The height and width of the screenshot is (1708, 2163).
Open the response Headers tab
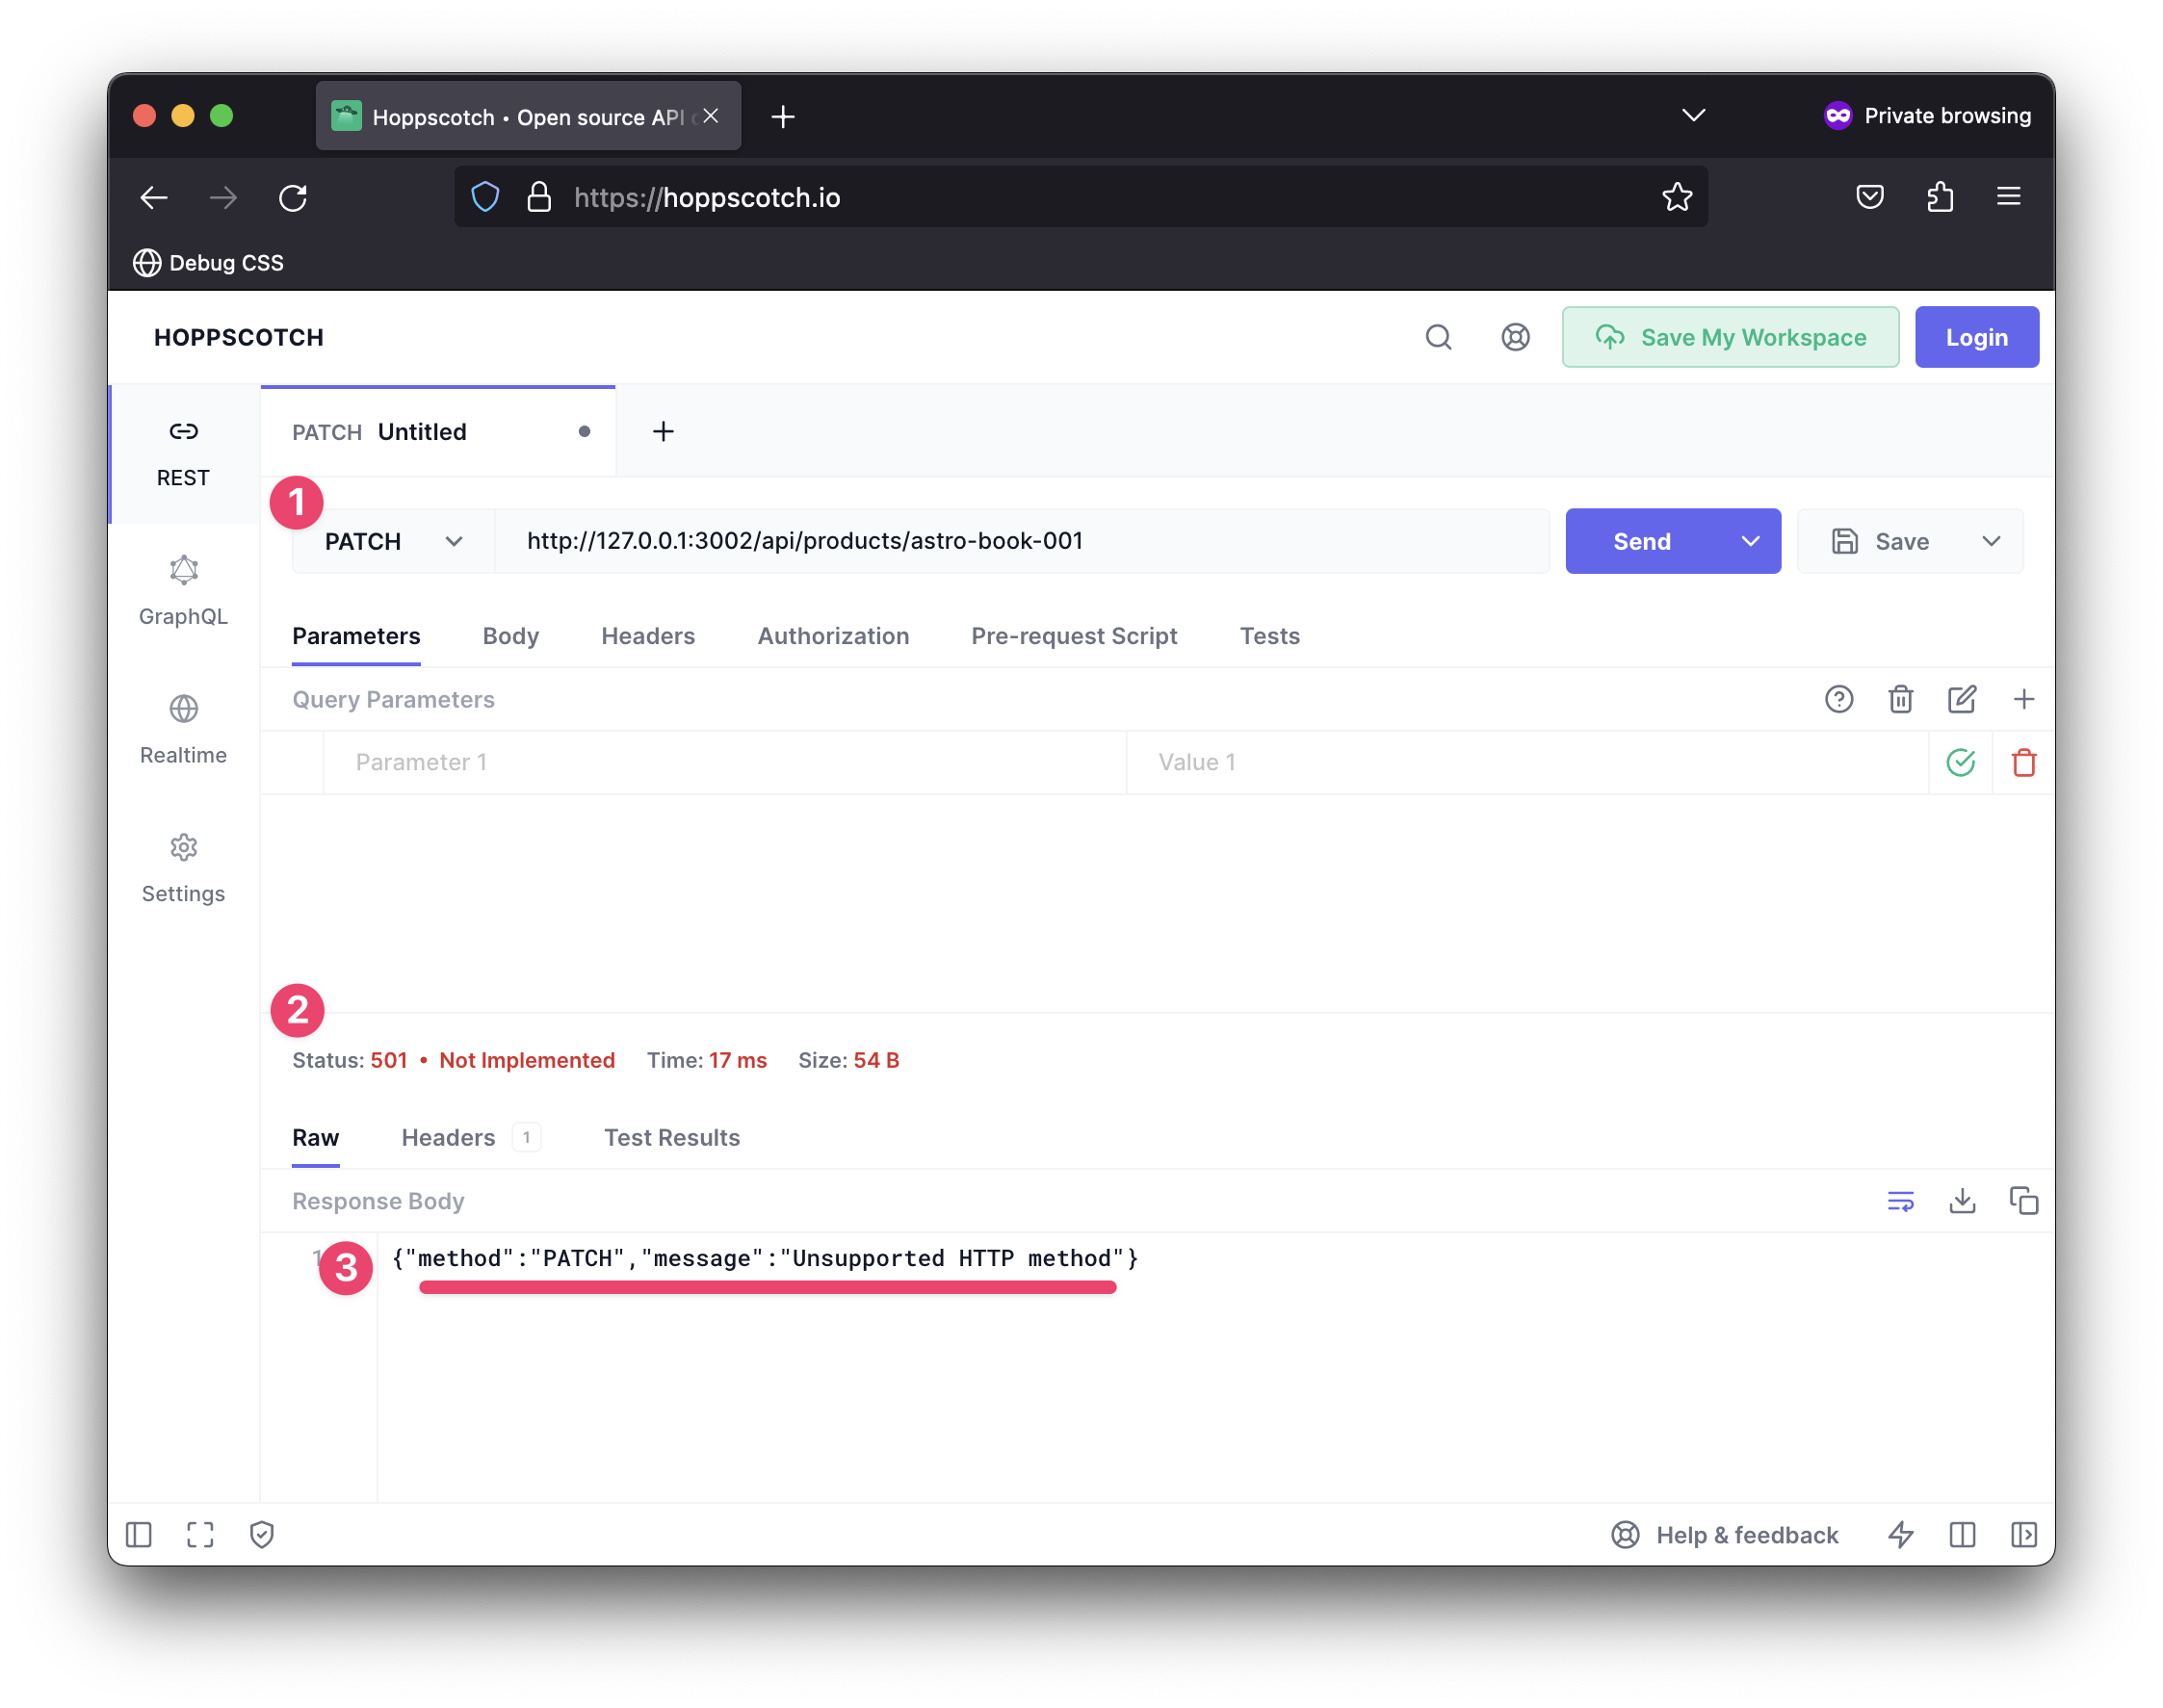coord(448,1137)
